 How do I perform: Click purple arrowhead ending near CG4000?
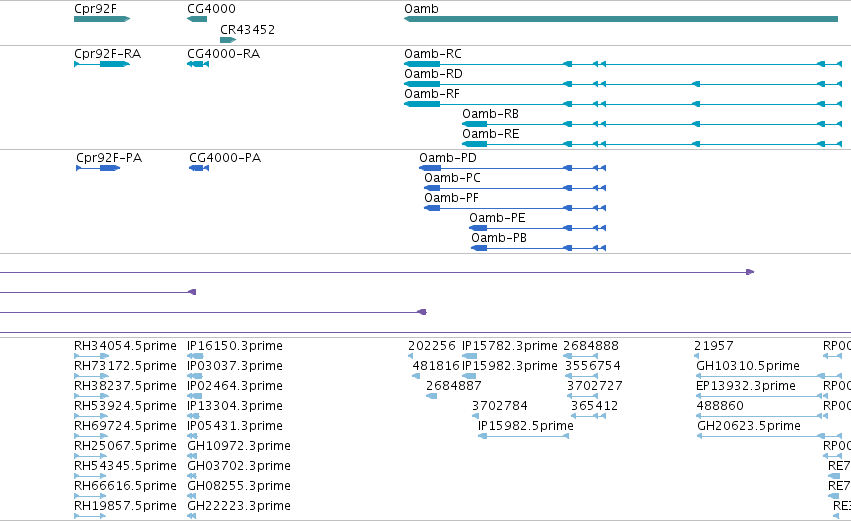(x=192, y=292)
